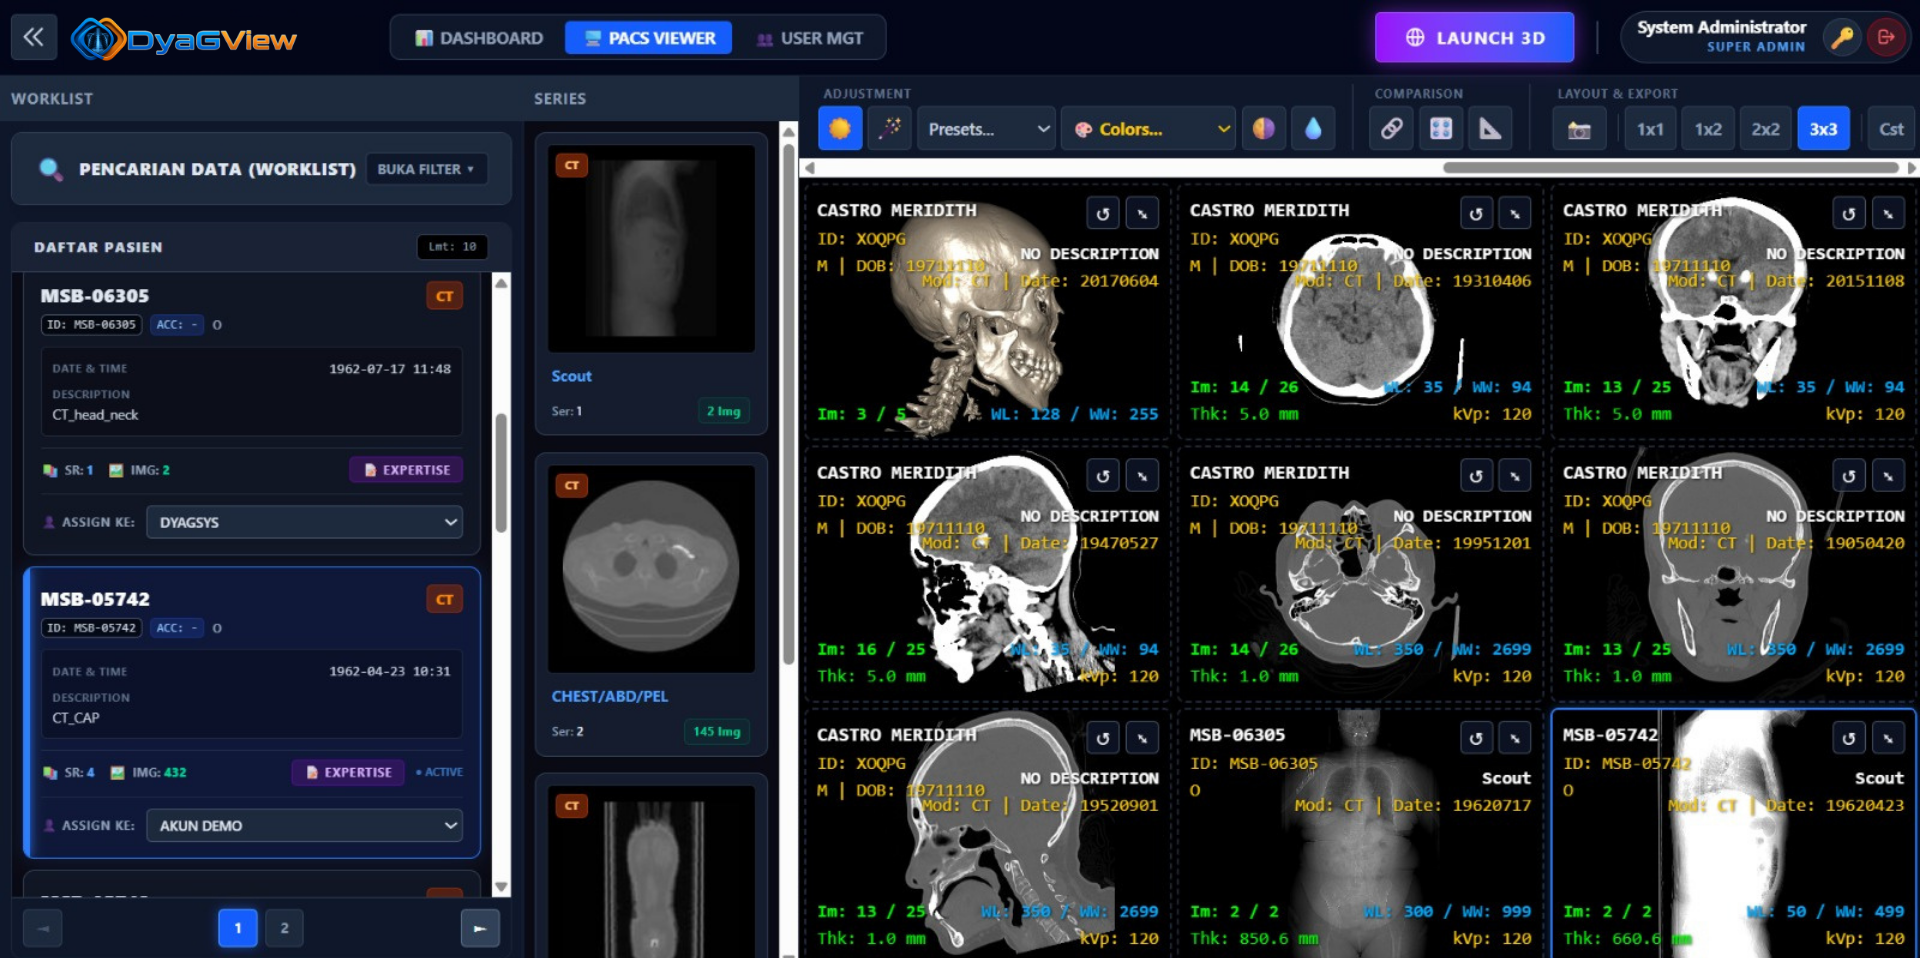Click the toolbar scrollbar left arrow
Image resolution: width=1920 pixels, height=965 pixels.
coord(810,168)
